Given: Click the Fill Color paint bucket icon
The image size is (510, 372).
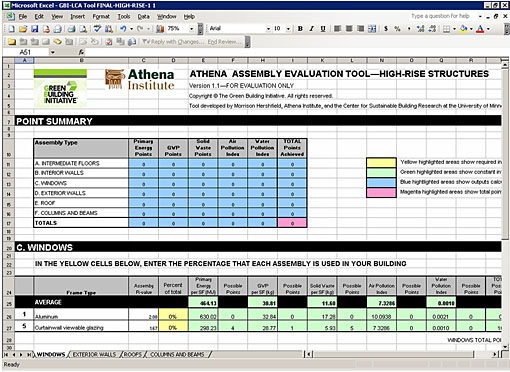Looking at the screenshot, I should [463, 29].
